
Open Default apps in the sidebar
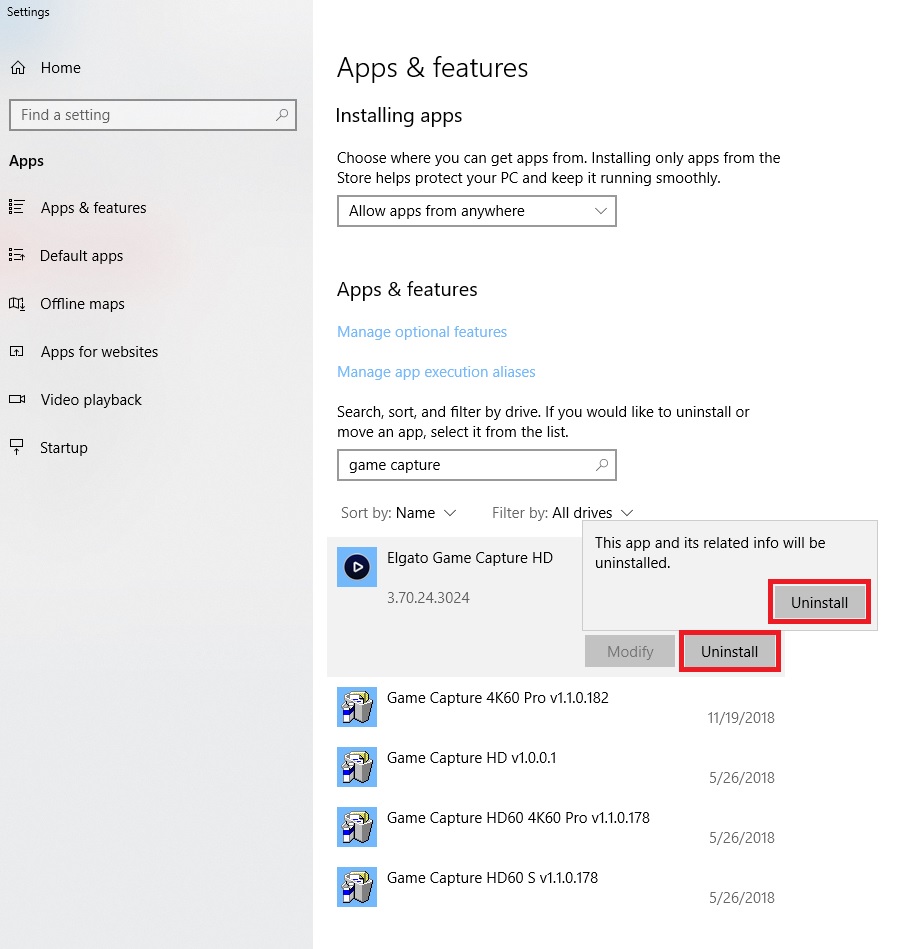pyautogui.click(x=81, y=256)
